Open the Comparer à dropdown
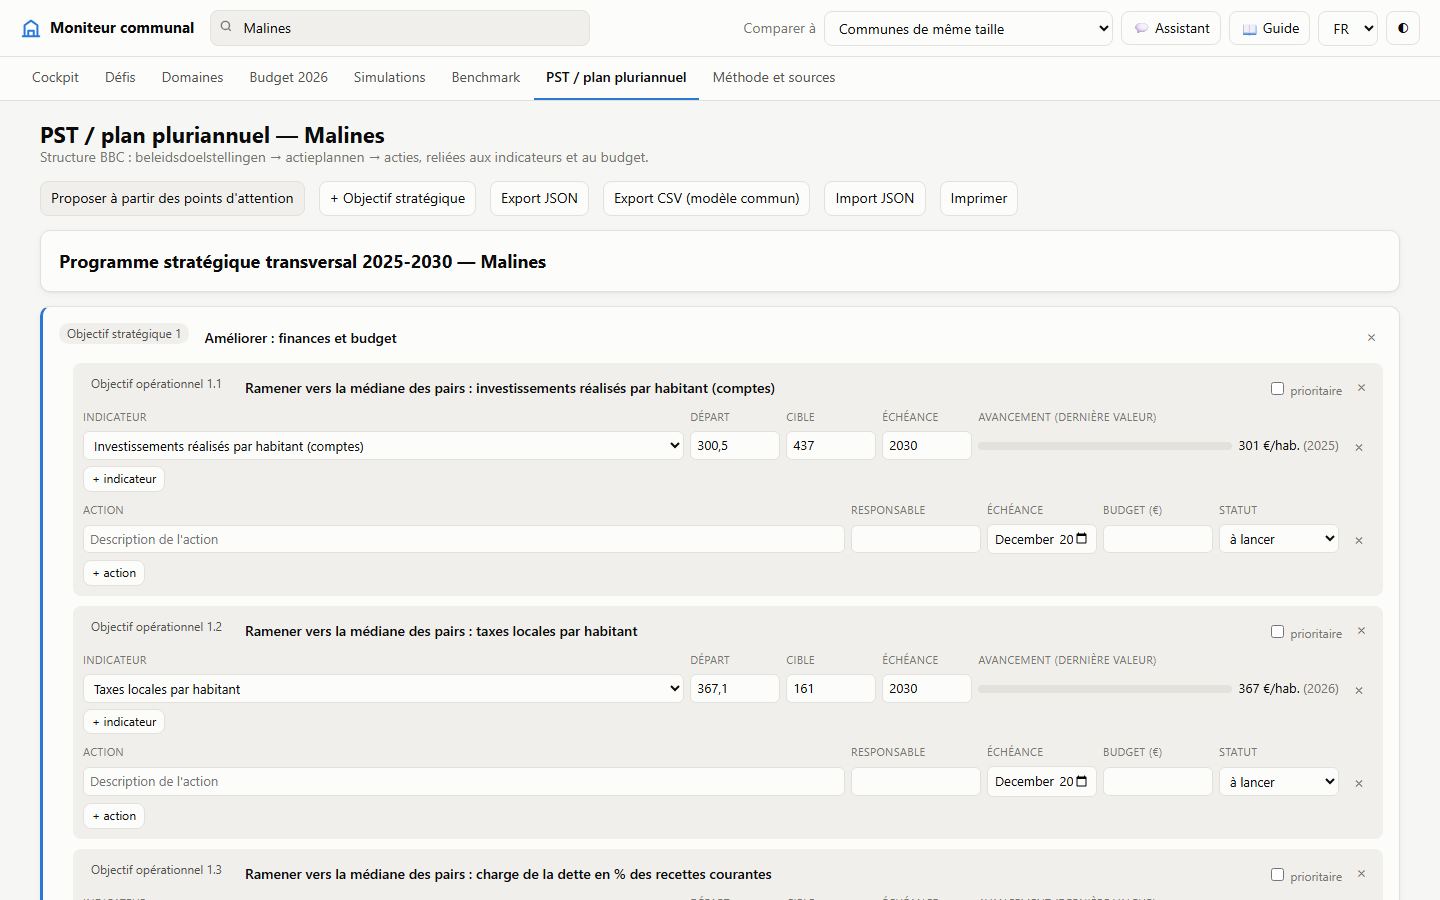 (x=968, y=28)
